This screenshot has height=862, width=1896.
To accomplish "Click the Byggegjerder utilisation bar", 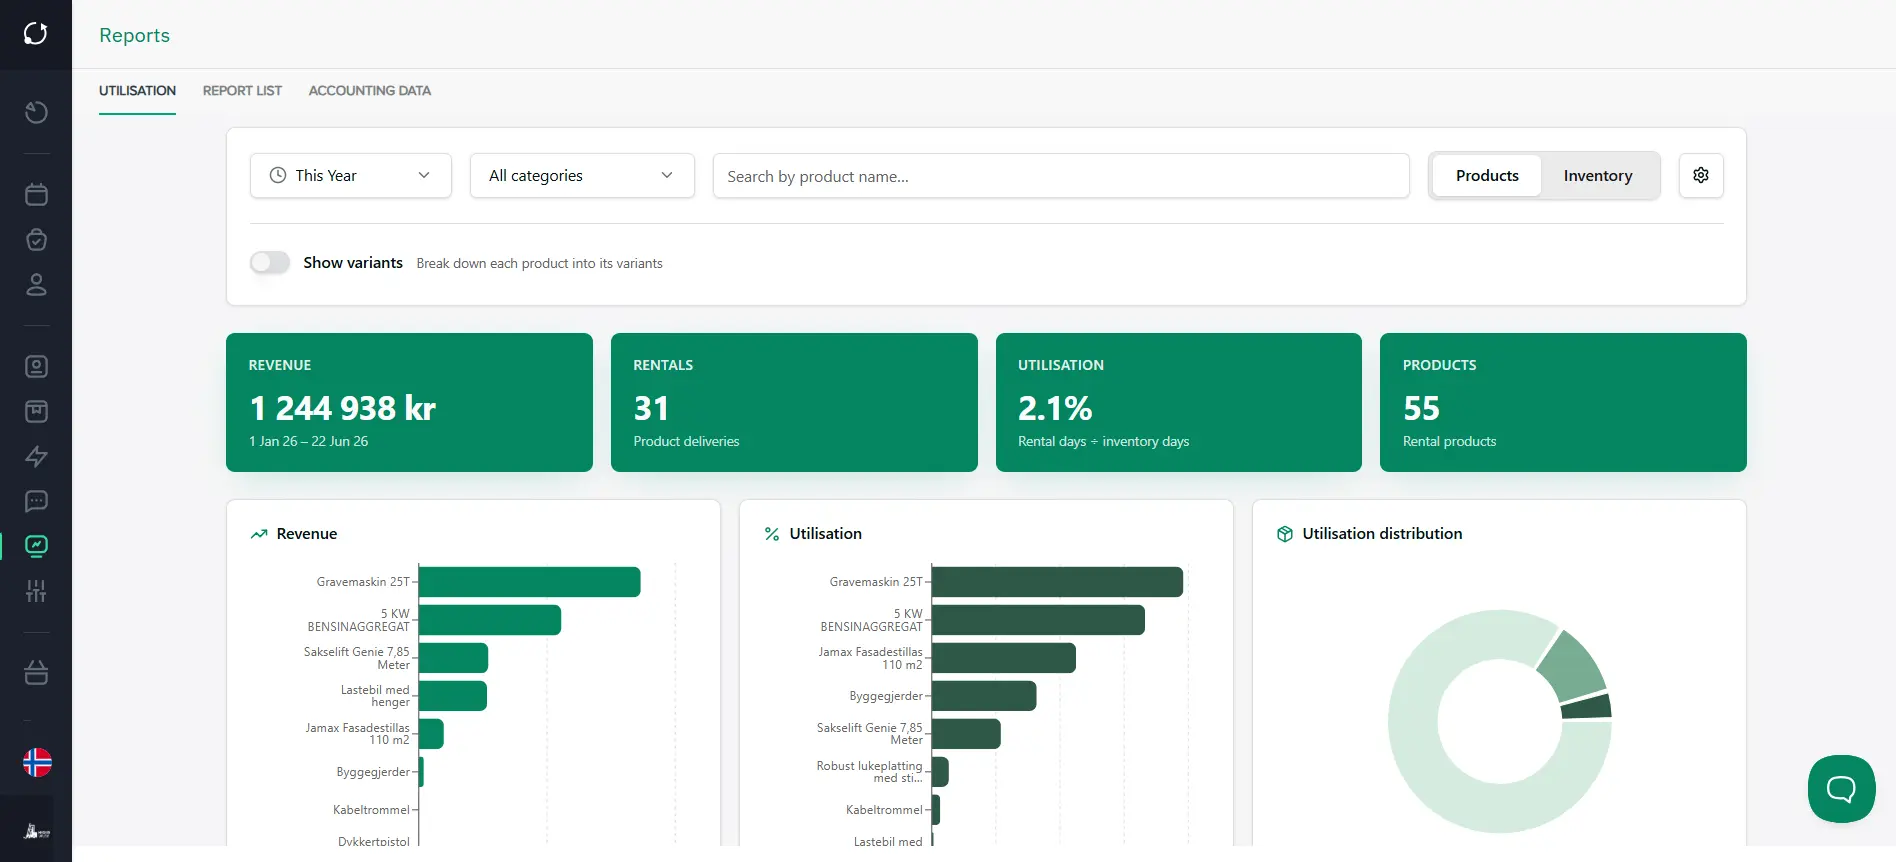I will (x=984, y=696).
